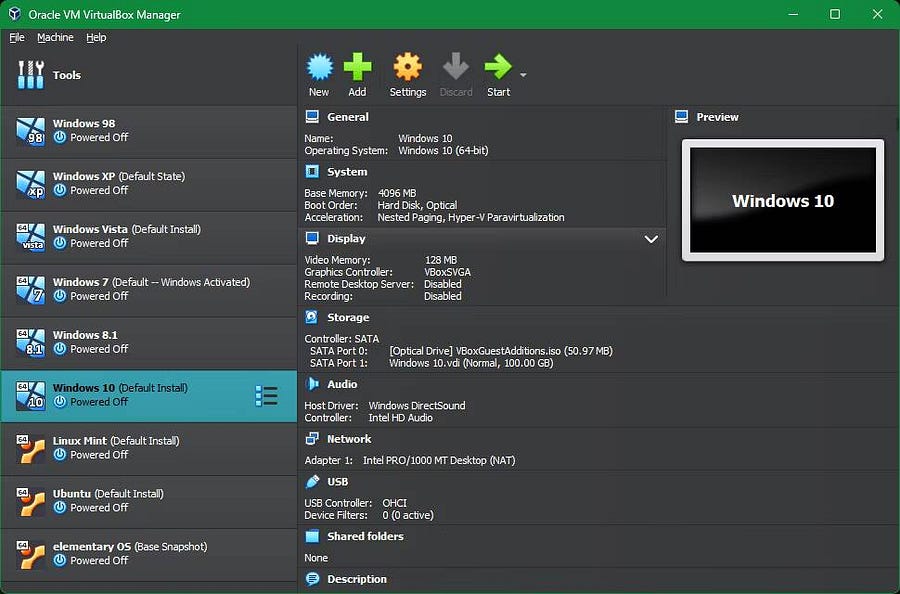Click the Storage section icon
The width and height of the screenshot is (900, 594).
coord(312,317)
